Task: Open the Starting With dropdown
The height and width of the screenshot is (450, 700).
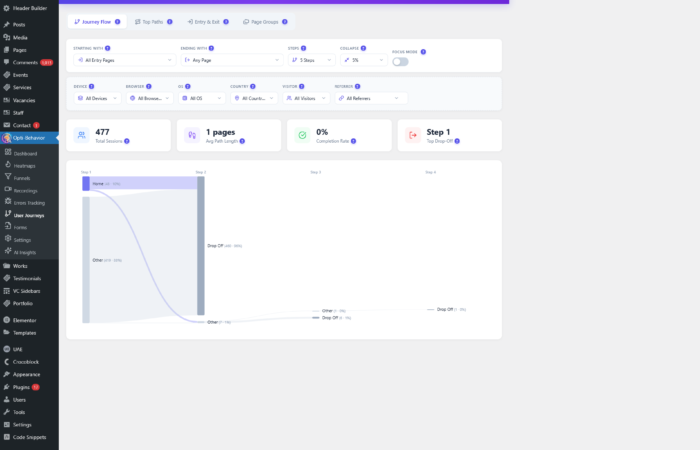Action: (x=125, y=60)
